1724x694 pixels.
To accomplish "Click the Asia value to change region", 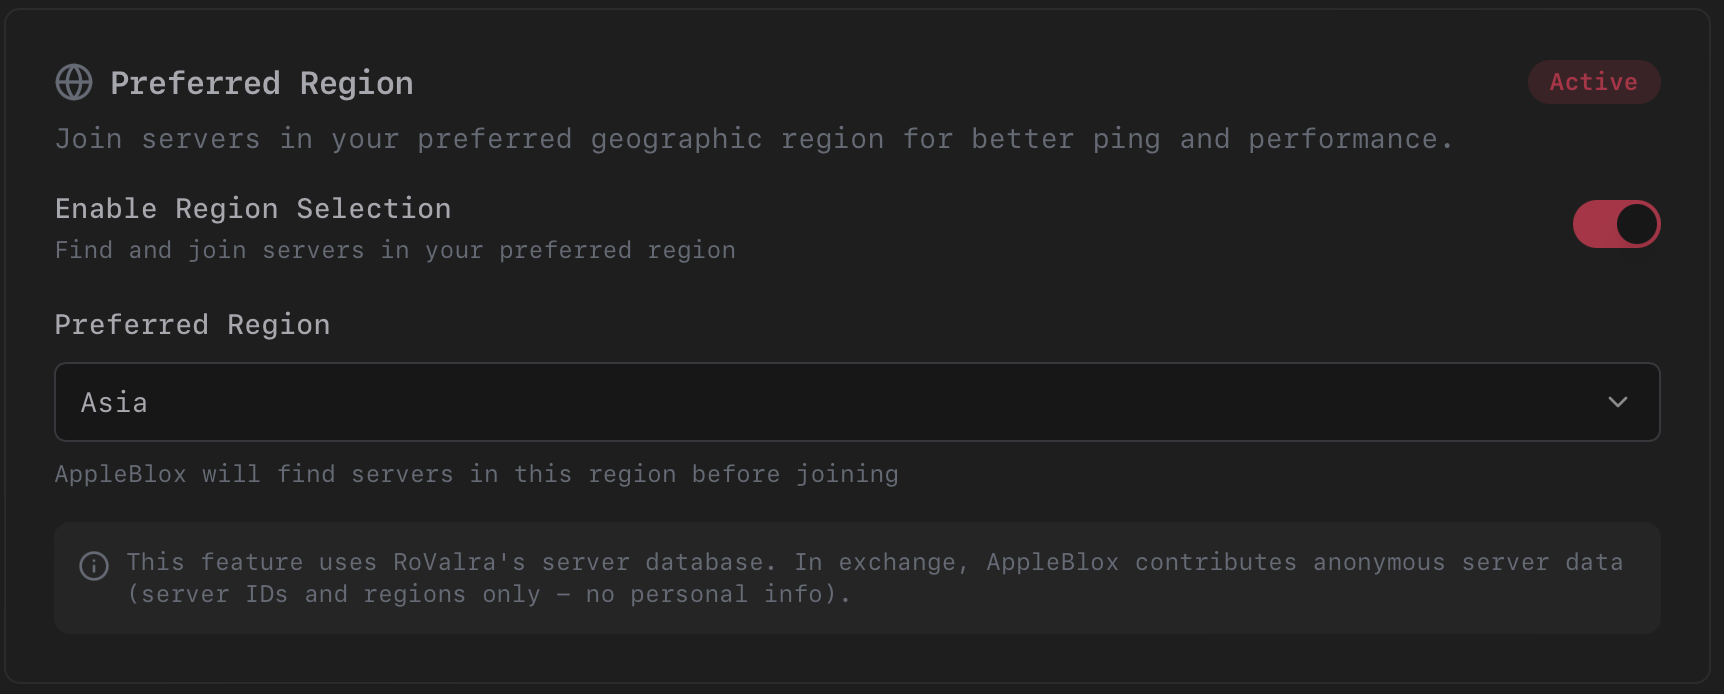I will pyautogui.click(x=113, y=402).
